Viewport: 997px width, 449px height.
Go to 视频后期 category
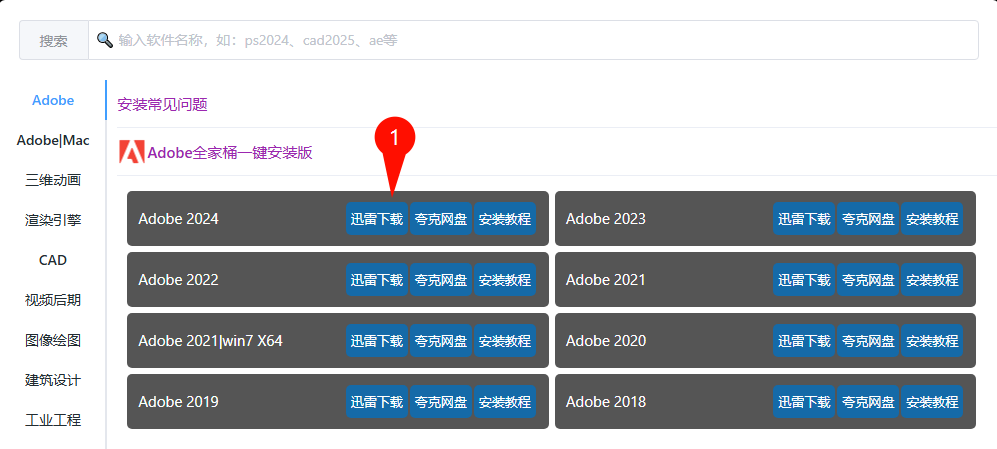53,300
